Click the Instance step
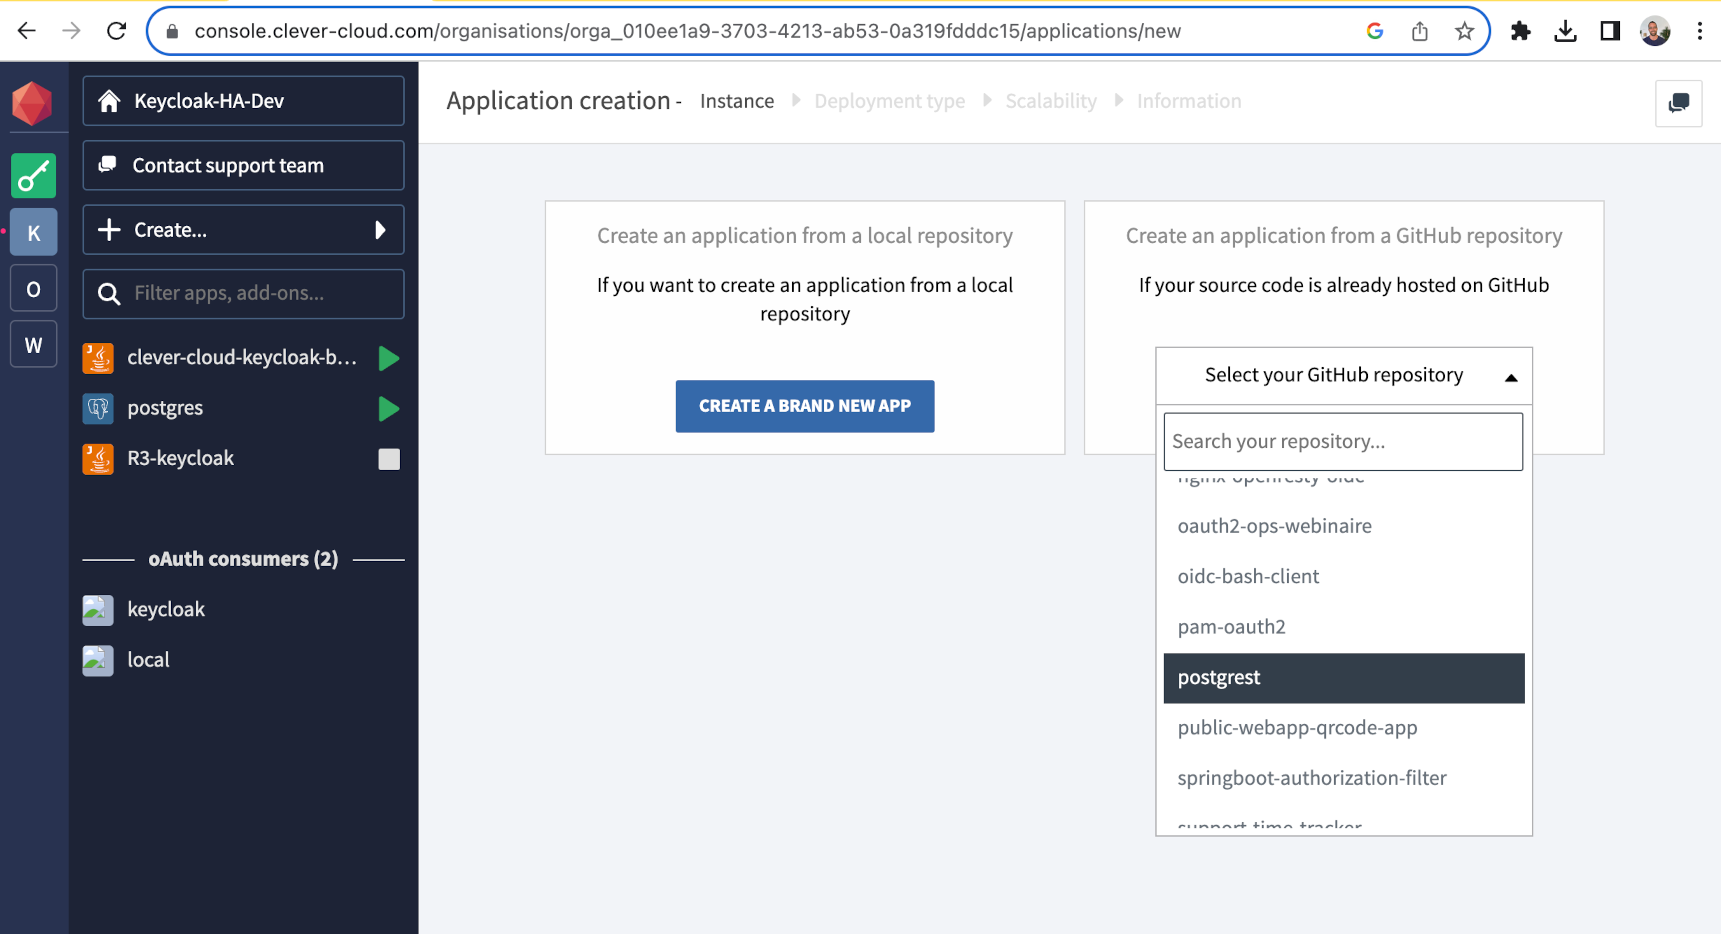Viewport: 1721px width, 934px height. (x=737, y=101)
